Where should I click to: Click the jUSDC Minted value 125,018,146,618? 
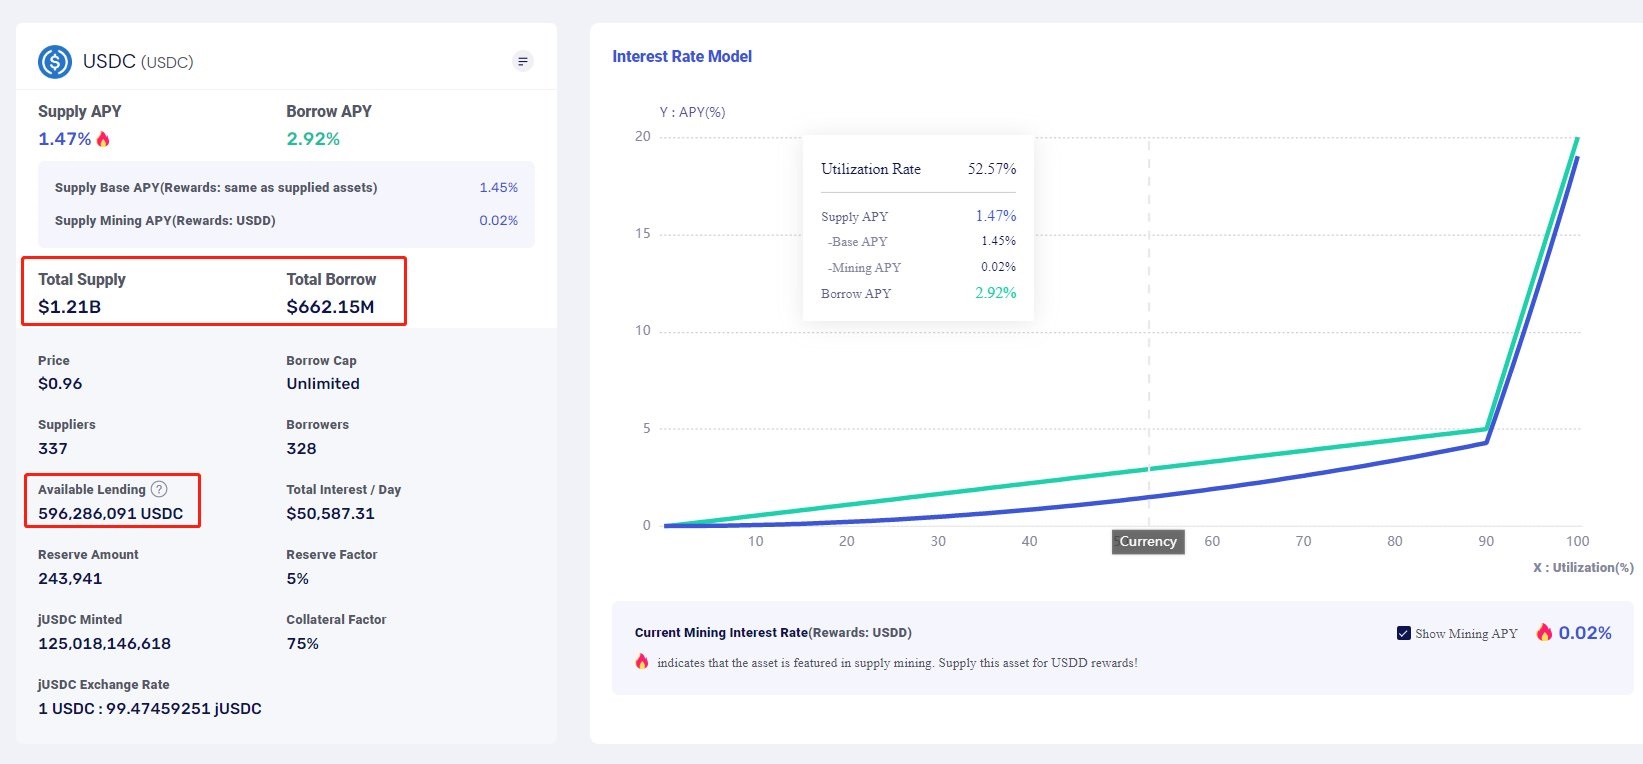click(x=104, y=644)
